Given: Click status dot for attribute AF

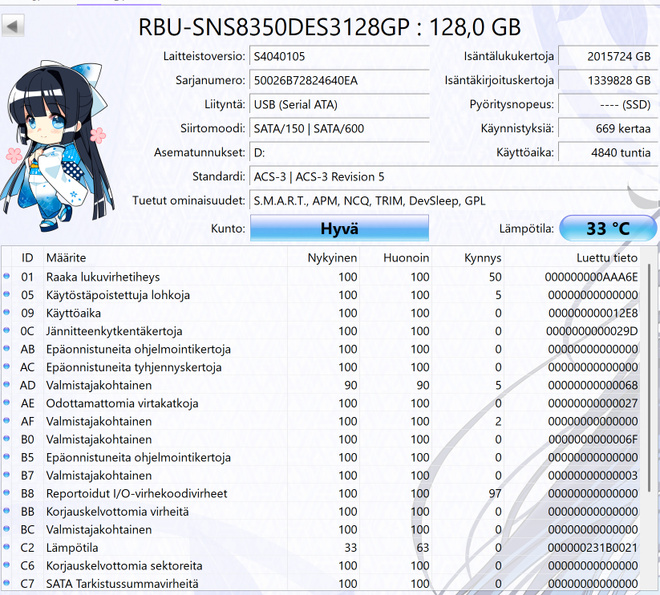Looking at the screenshot, I should [x=6, y=420].
